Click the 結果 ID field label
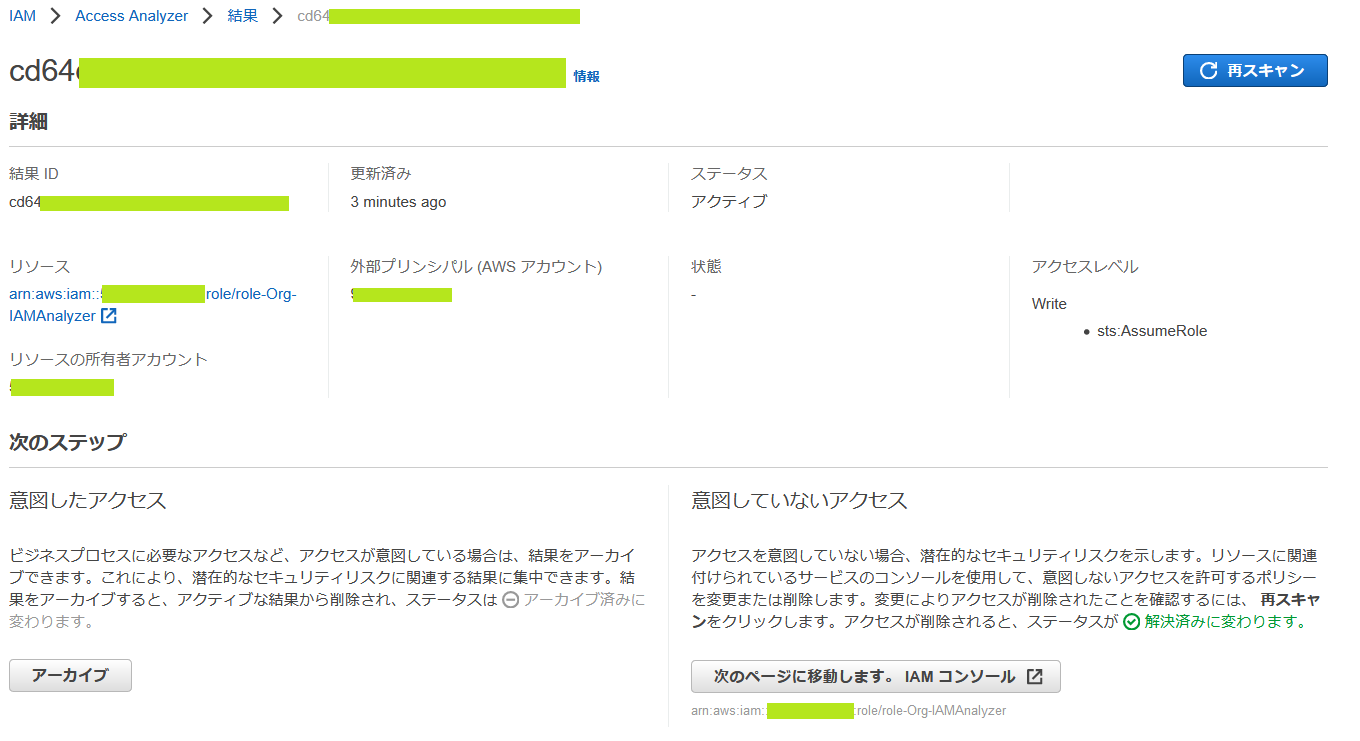 [x=34, y=174]
